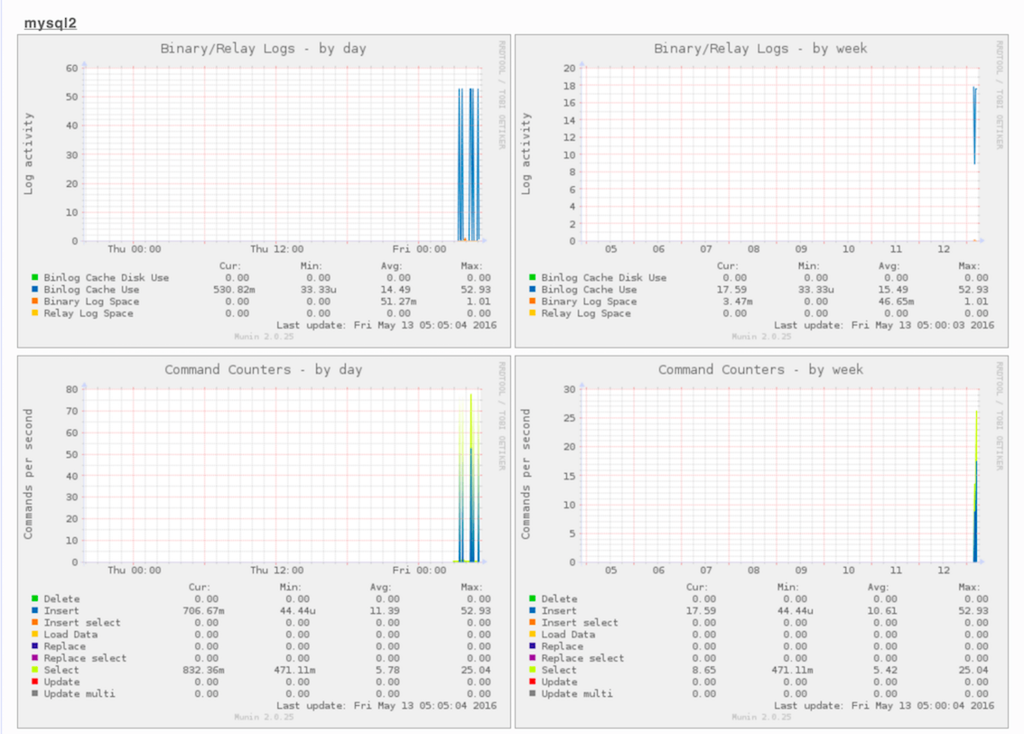
Task: Click the Insert current value 706.67m
Action: tap(203, 611)
